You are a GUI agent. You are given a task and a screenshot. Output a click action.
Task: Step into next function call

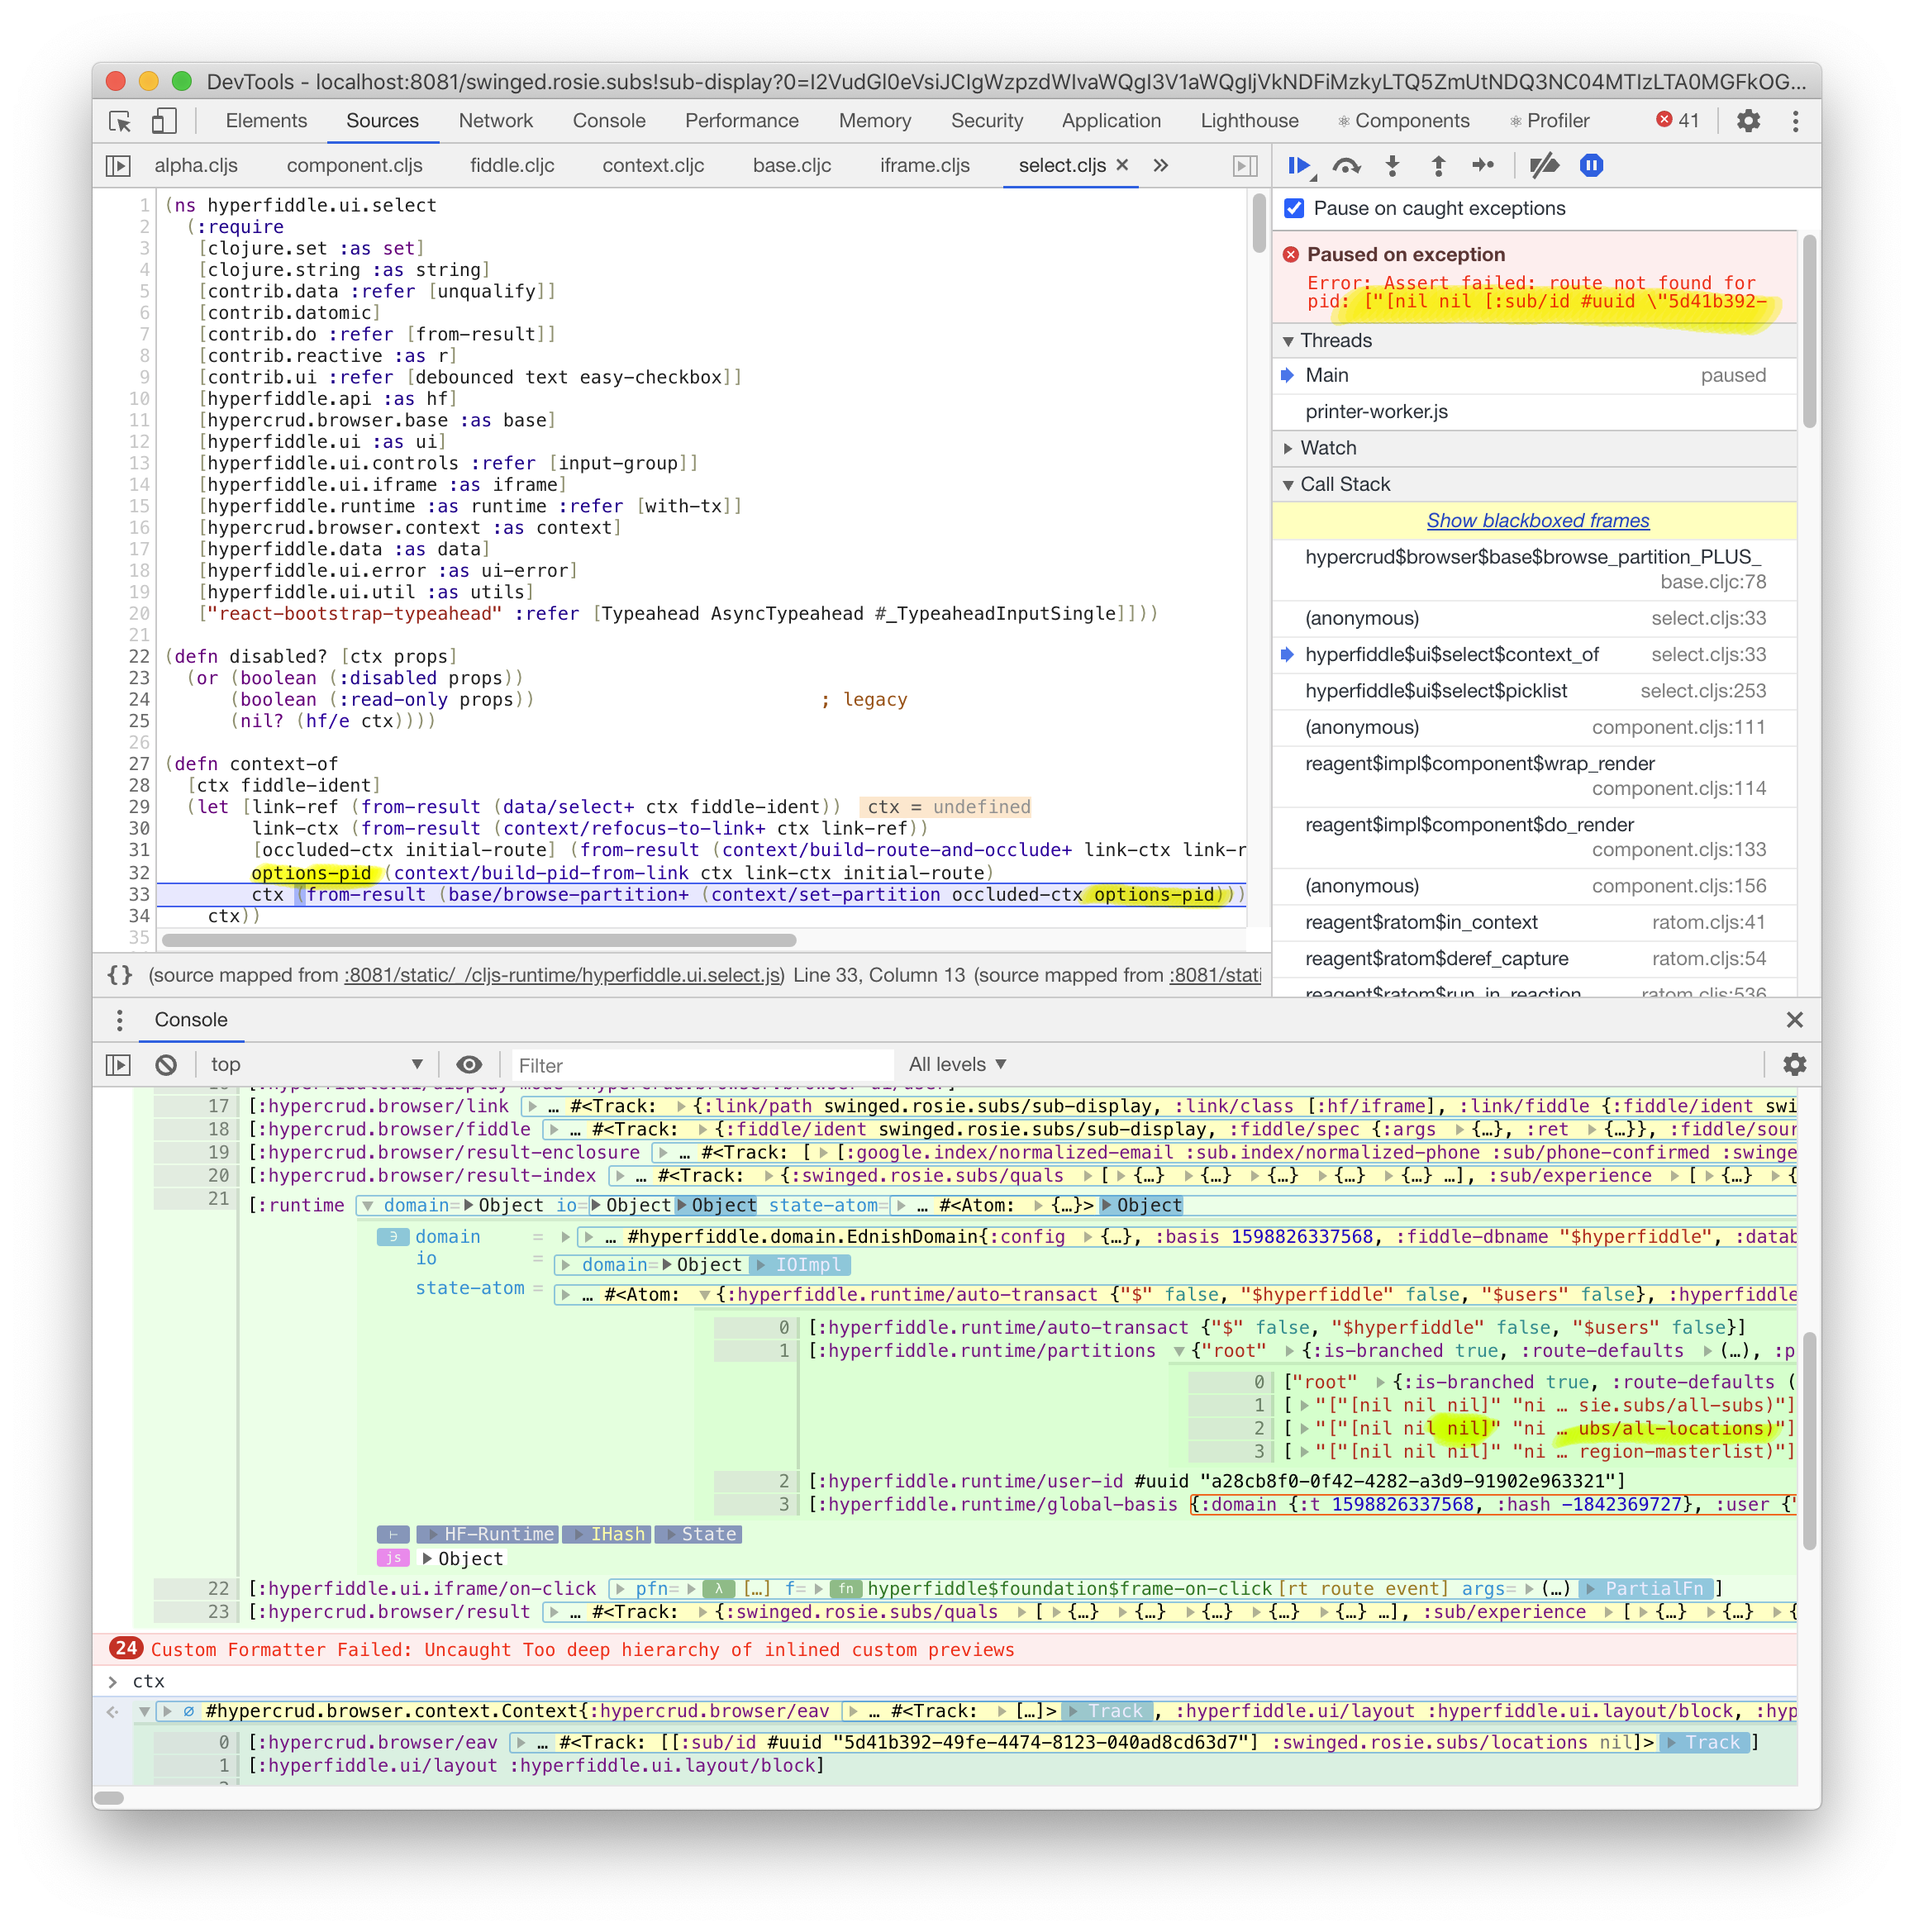click(x=1392, y=165)
